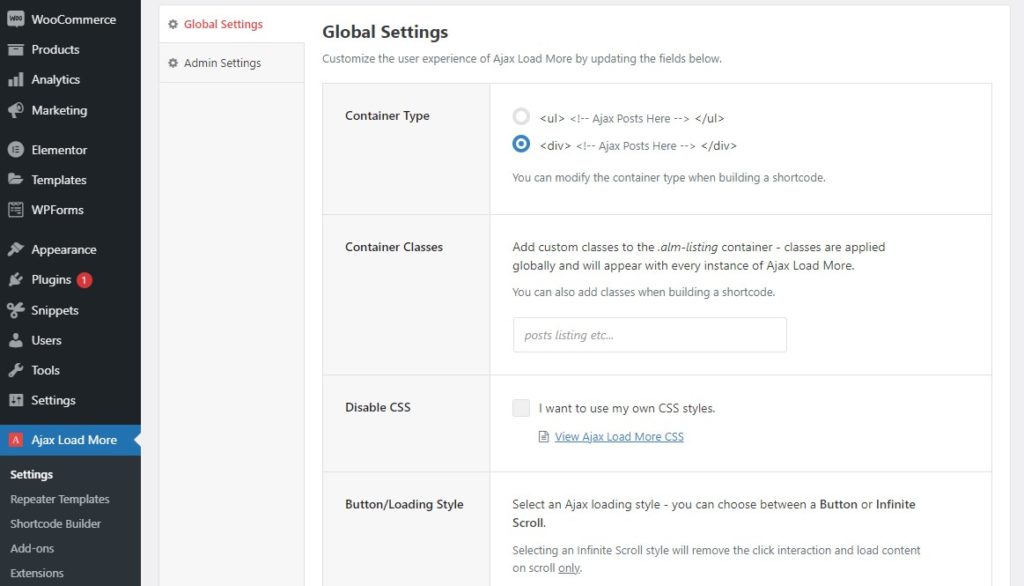Click the Snippets scissors icon
Viewport: 1024px width, 586px height.
16,310
